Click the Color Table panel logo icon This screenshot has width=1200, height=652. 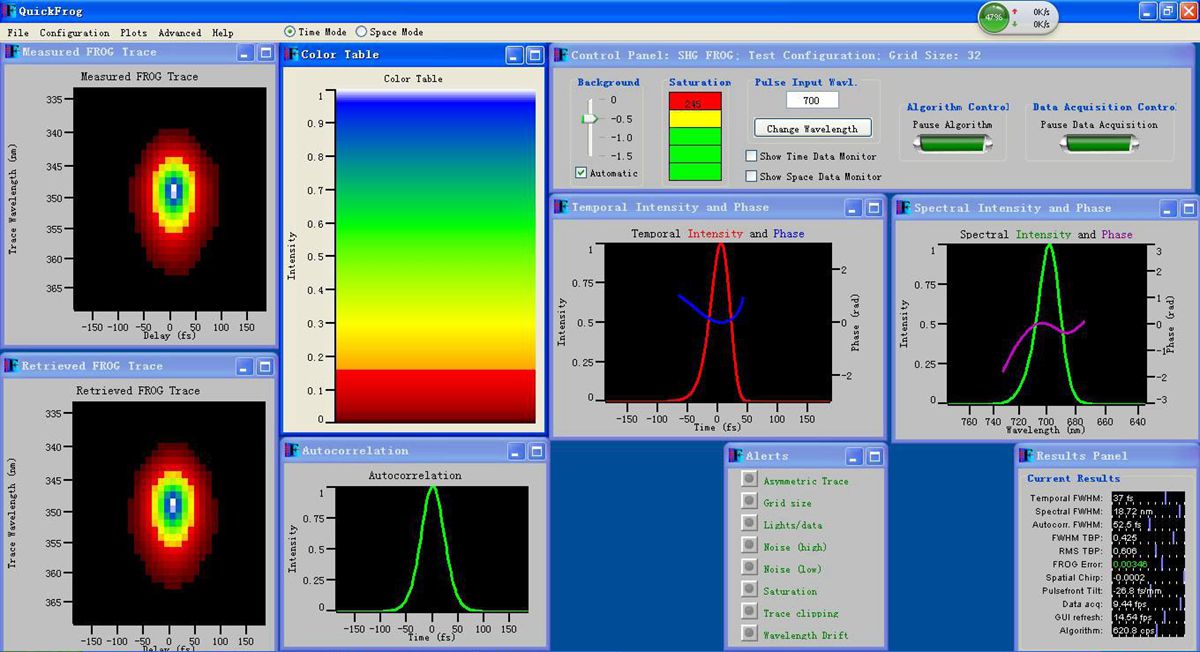[292, 55]
